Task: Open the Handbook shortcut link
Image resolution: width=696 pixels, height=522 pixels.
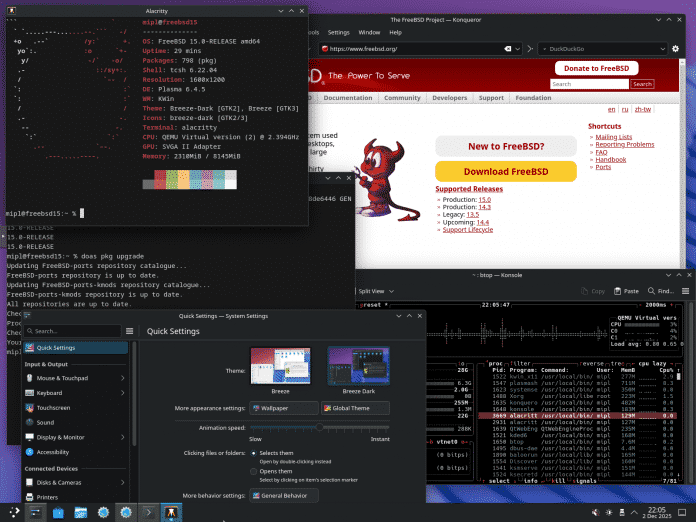Action: 610,159
